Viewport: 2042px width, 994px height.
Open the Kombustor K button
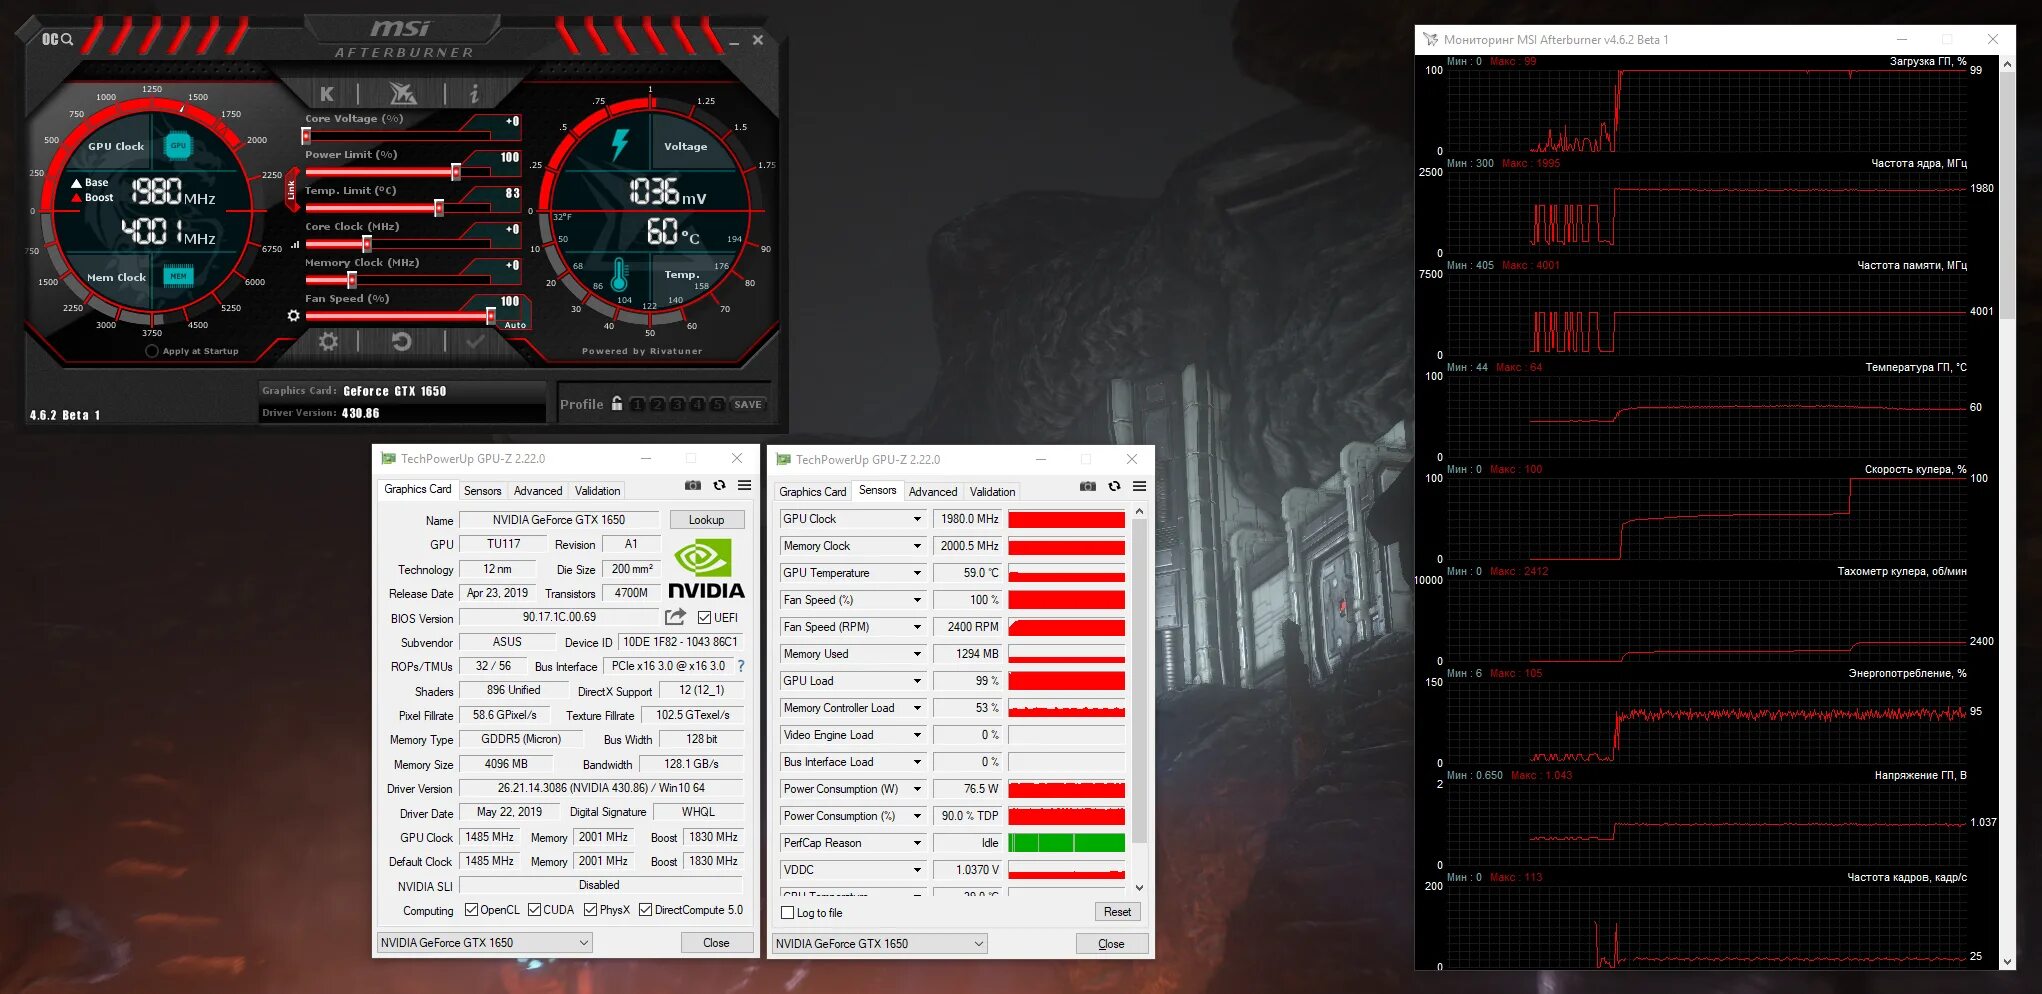pos(327,94)
